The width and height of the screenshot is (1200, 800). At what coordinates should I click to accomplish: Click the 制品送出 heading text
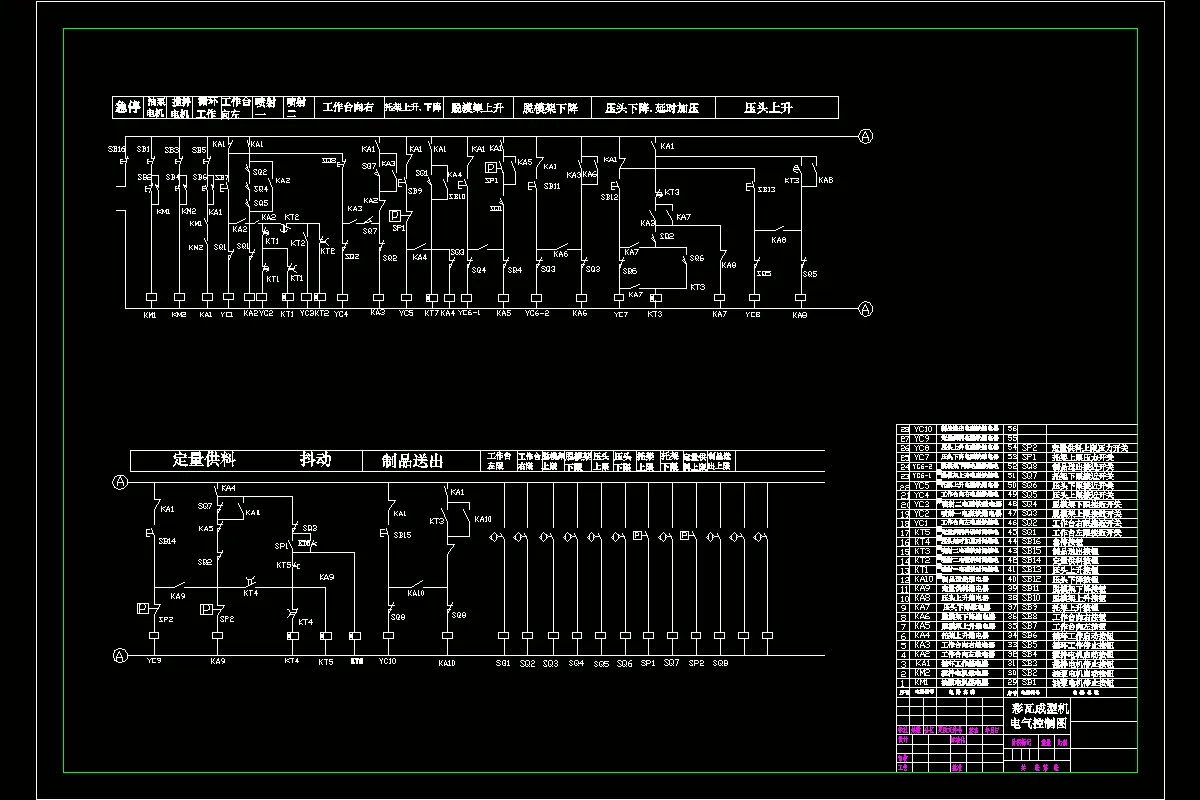pyautogui.click(x=413, y=461)
